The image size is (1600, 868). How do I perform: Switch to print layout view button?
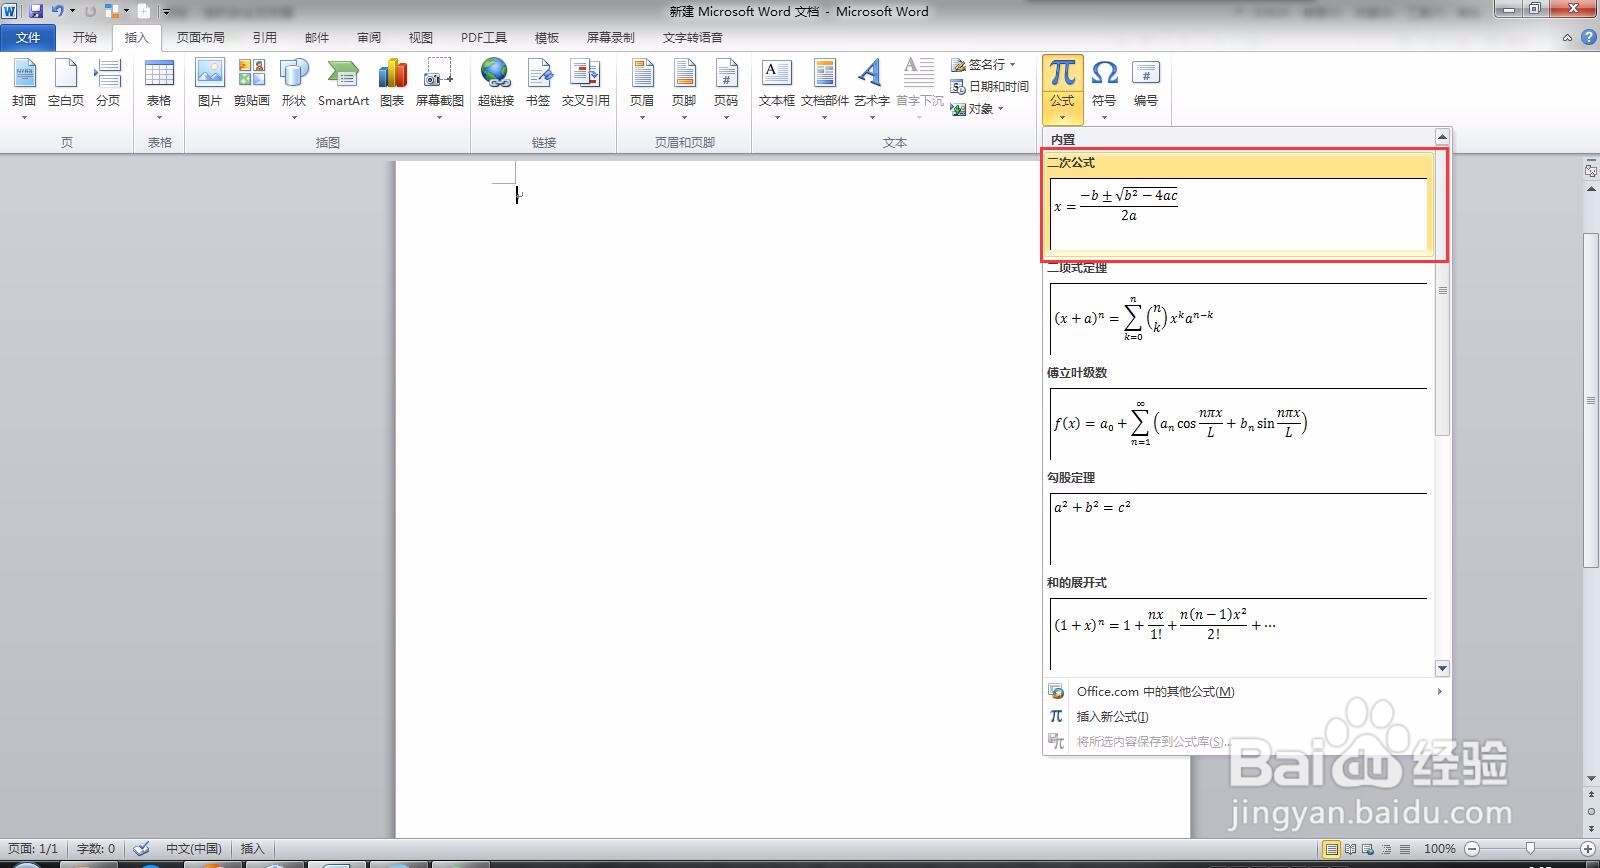(x=1331, y=848)
